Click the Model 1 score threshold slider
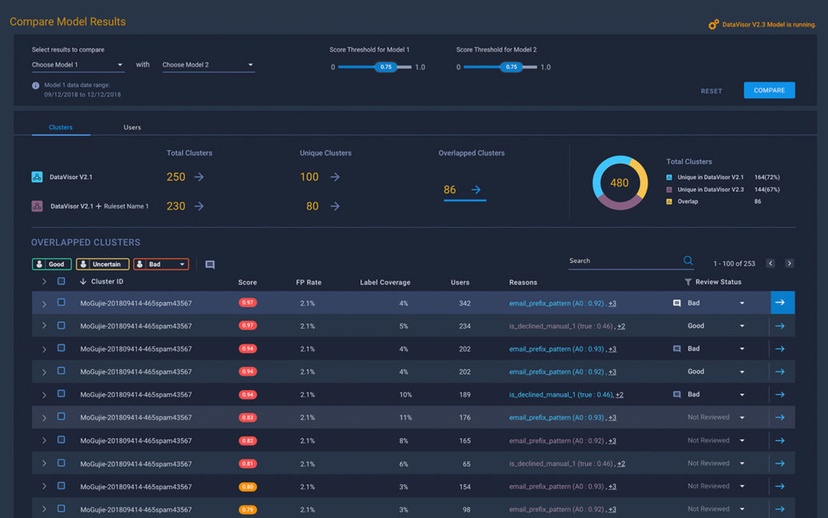 click(x=374, y=67)
